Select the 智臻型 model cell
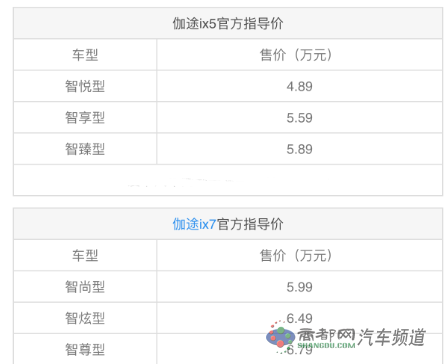The width and height of the screenshot is (445, 364). point(85,149)
